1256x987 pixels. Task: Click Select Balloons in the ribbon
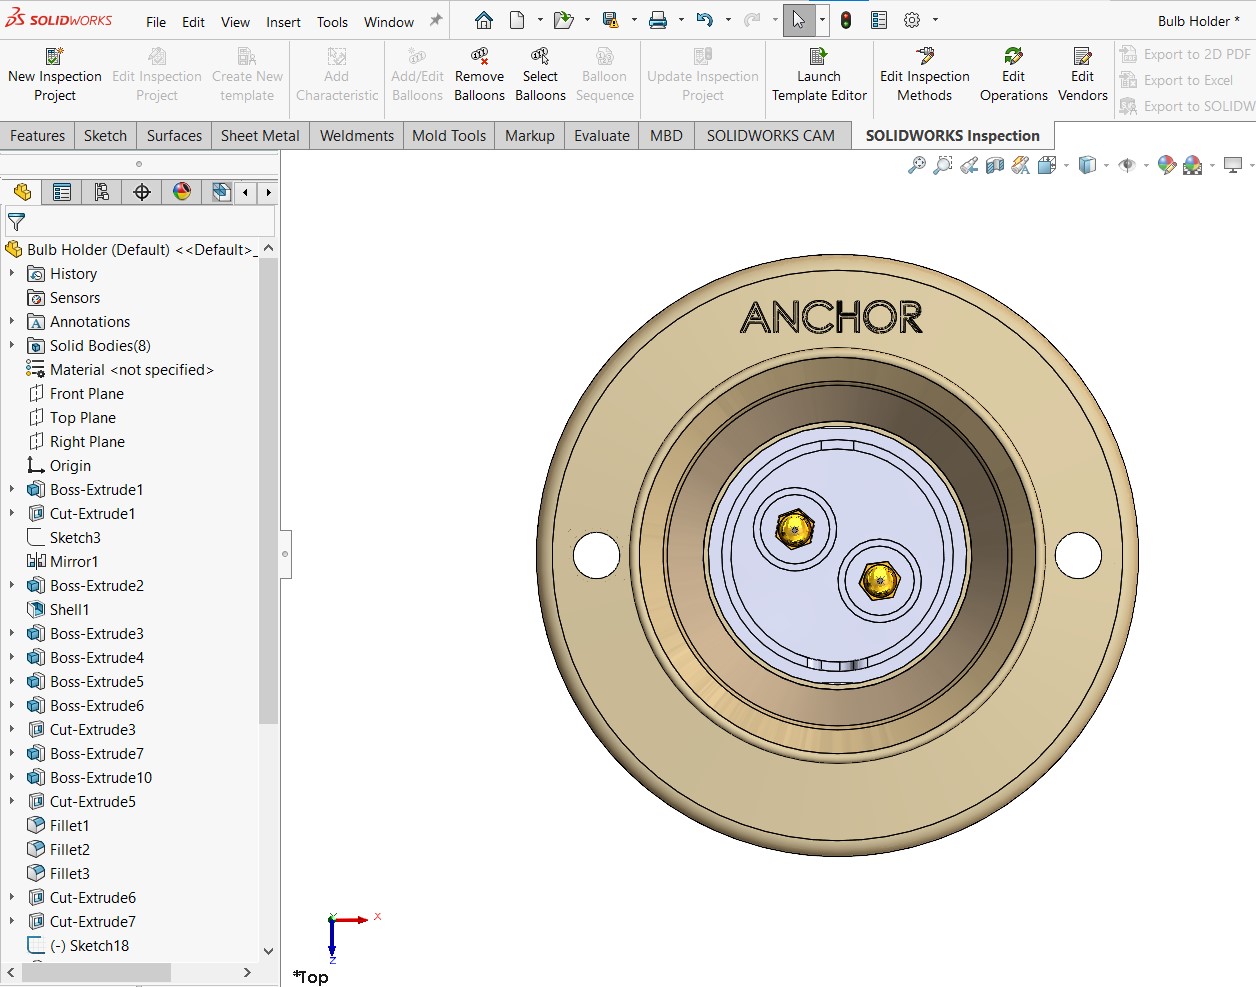(x=540, y=75)
